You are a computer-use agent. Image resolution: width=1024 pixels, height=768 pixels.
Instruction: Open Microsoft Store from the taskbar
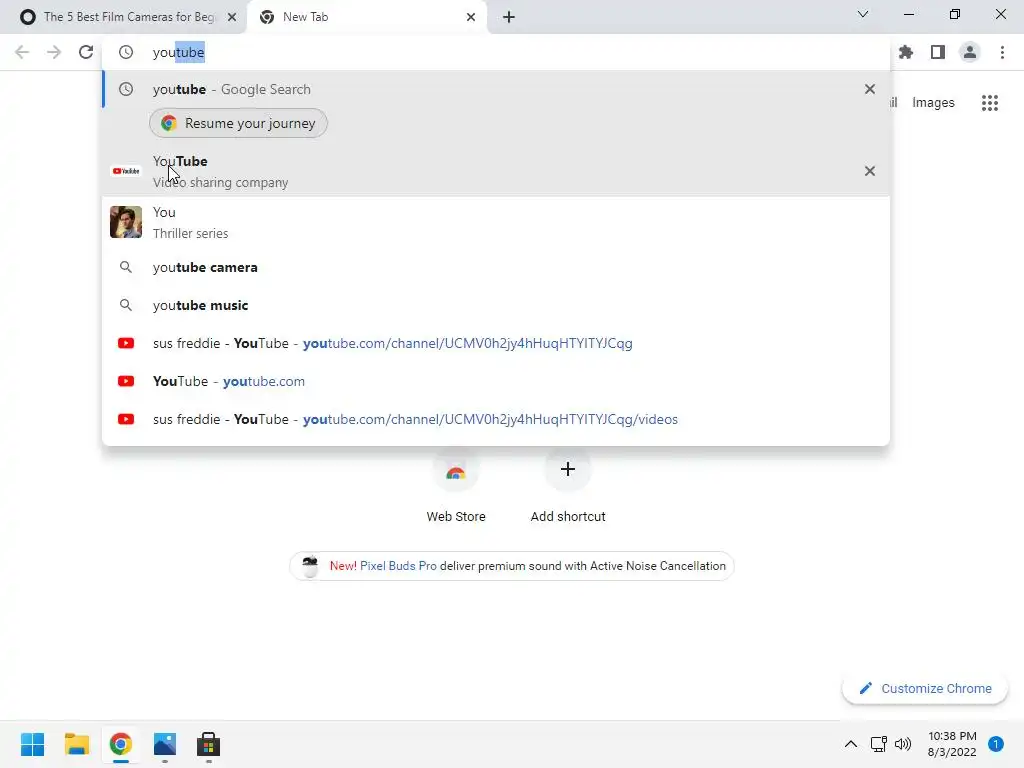click(208, 744)
